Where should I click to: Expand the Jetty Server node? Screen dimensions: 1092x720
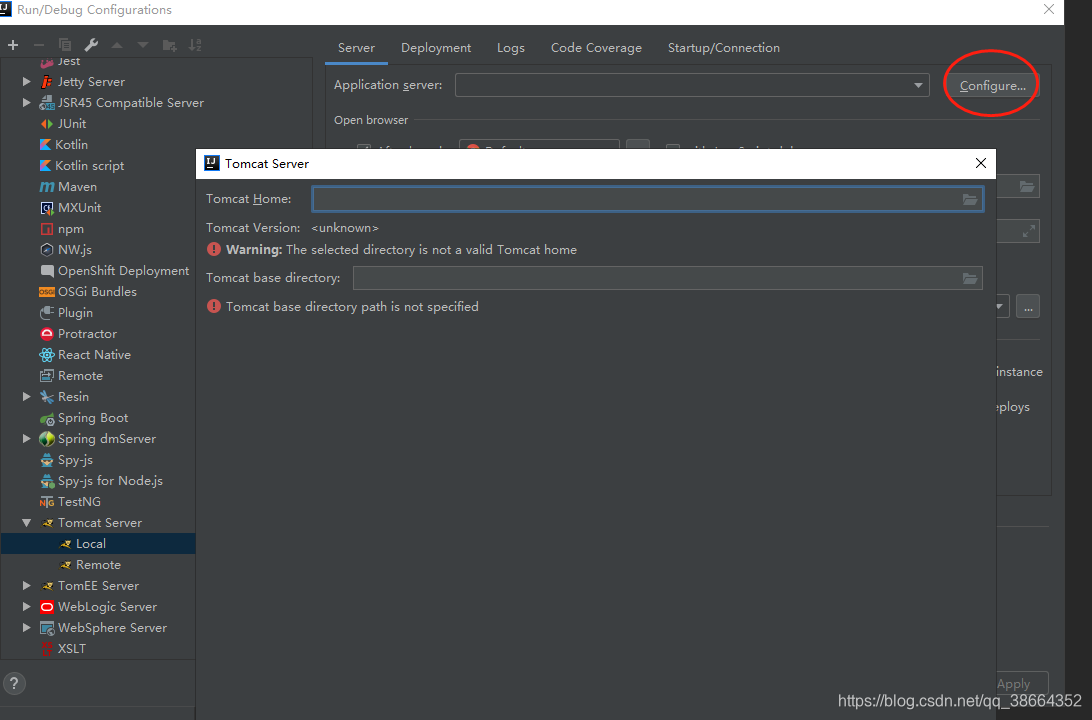(26, 81)
